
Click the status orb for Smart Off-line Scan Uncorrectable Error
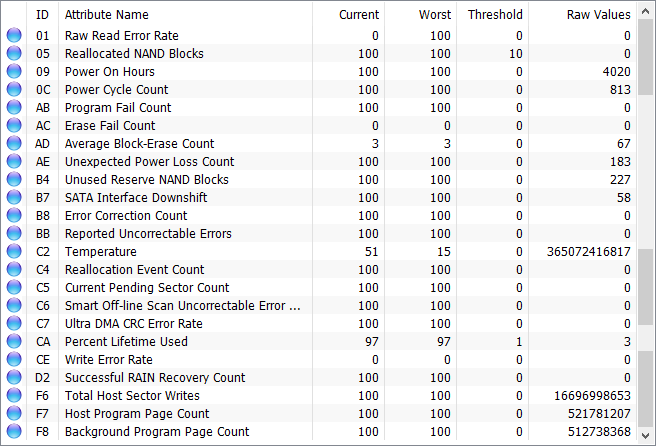tap(14, 305)
